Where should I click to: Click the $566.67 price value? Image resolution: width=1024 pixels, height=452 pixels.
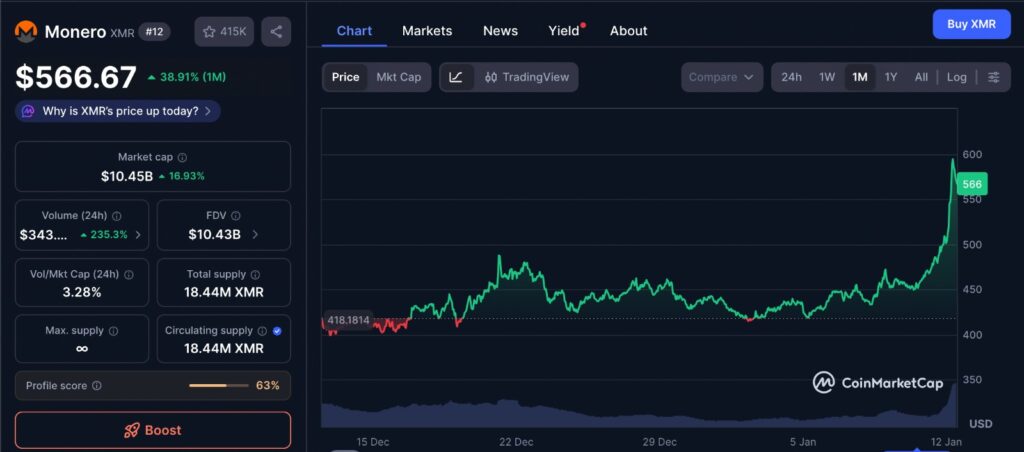[76, 78]
